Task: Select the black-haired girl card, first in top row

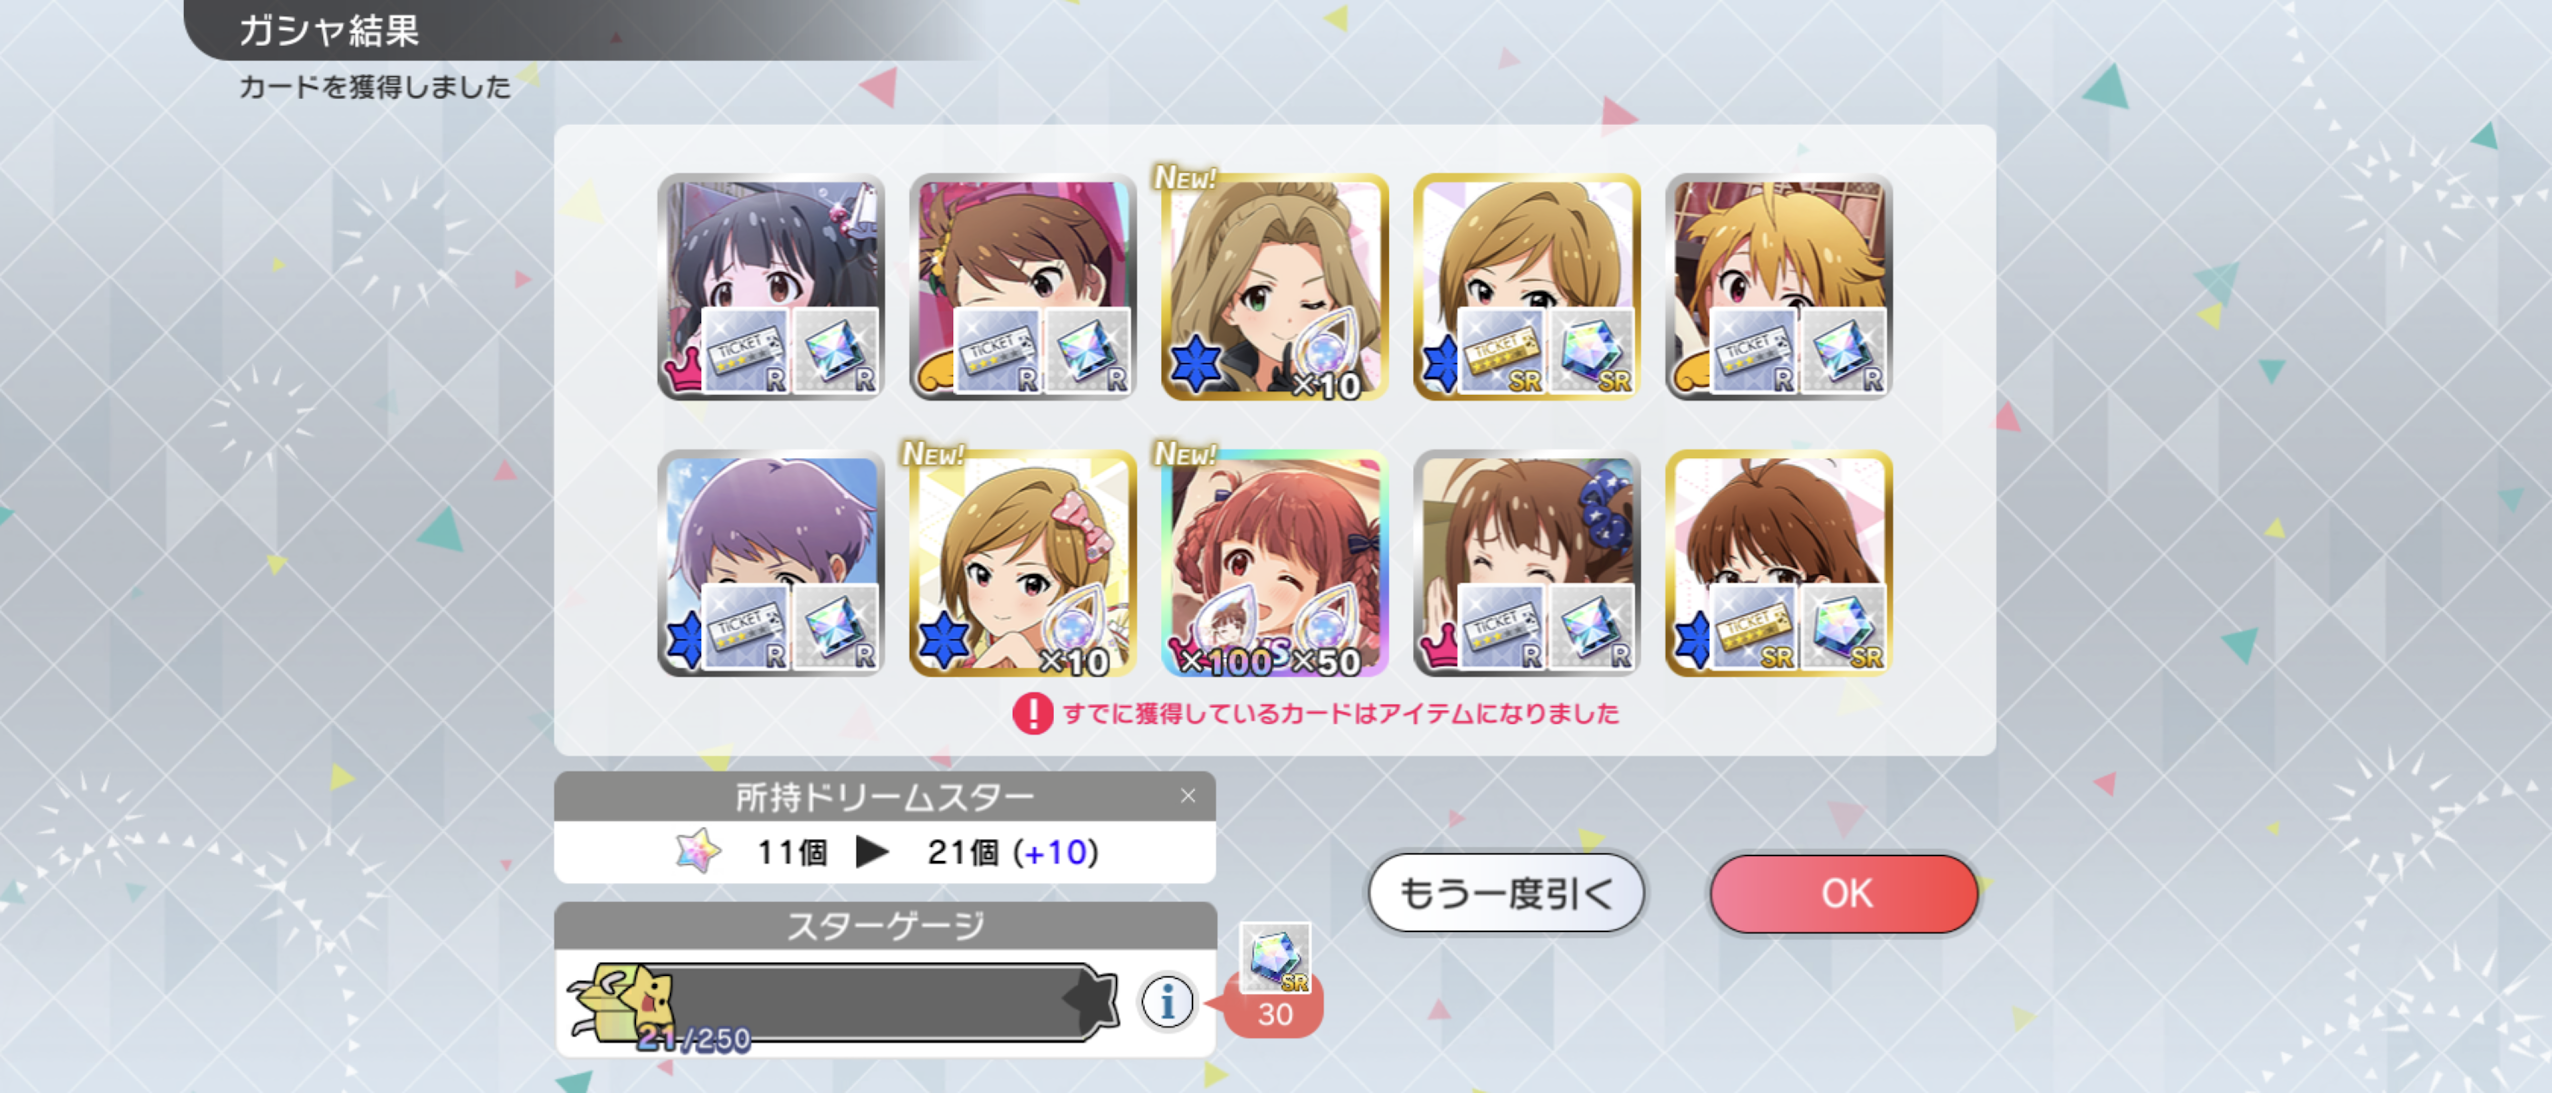Action: [771, 287]
